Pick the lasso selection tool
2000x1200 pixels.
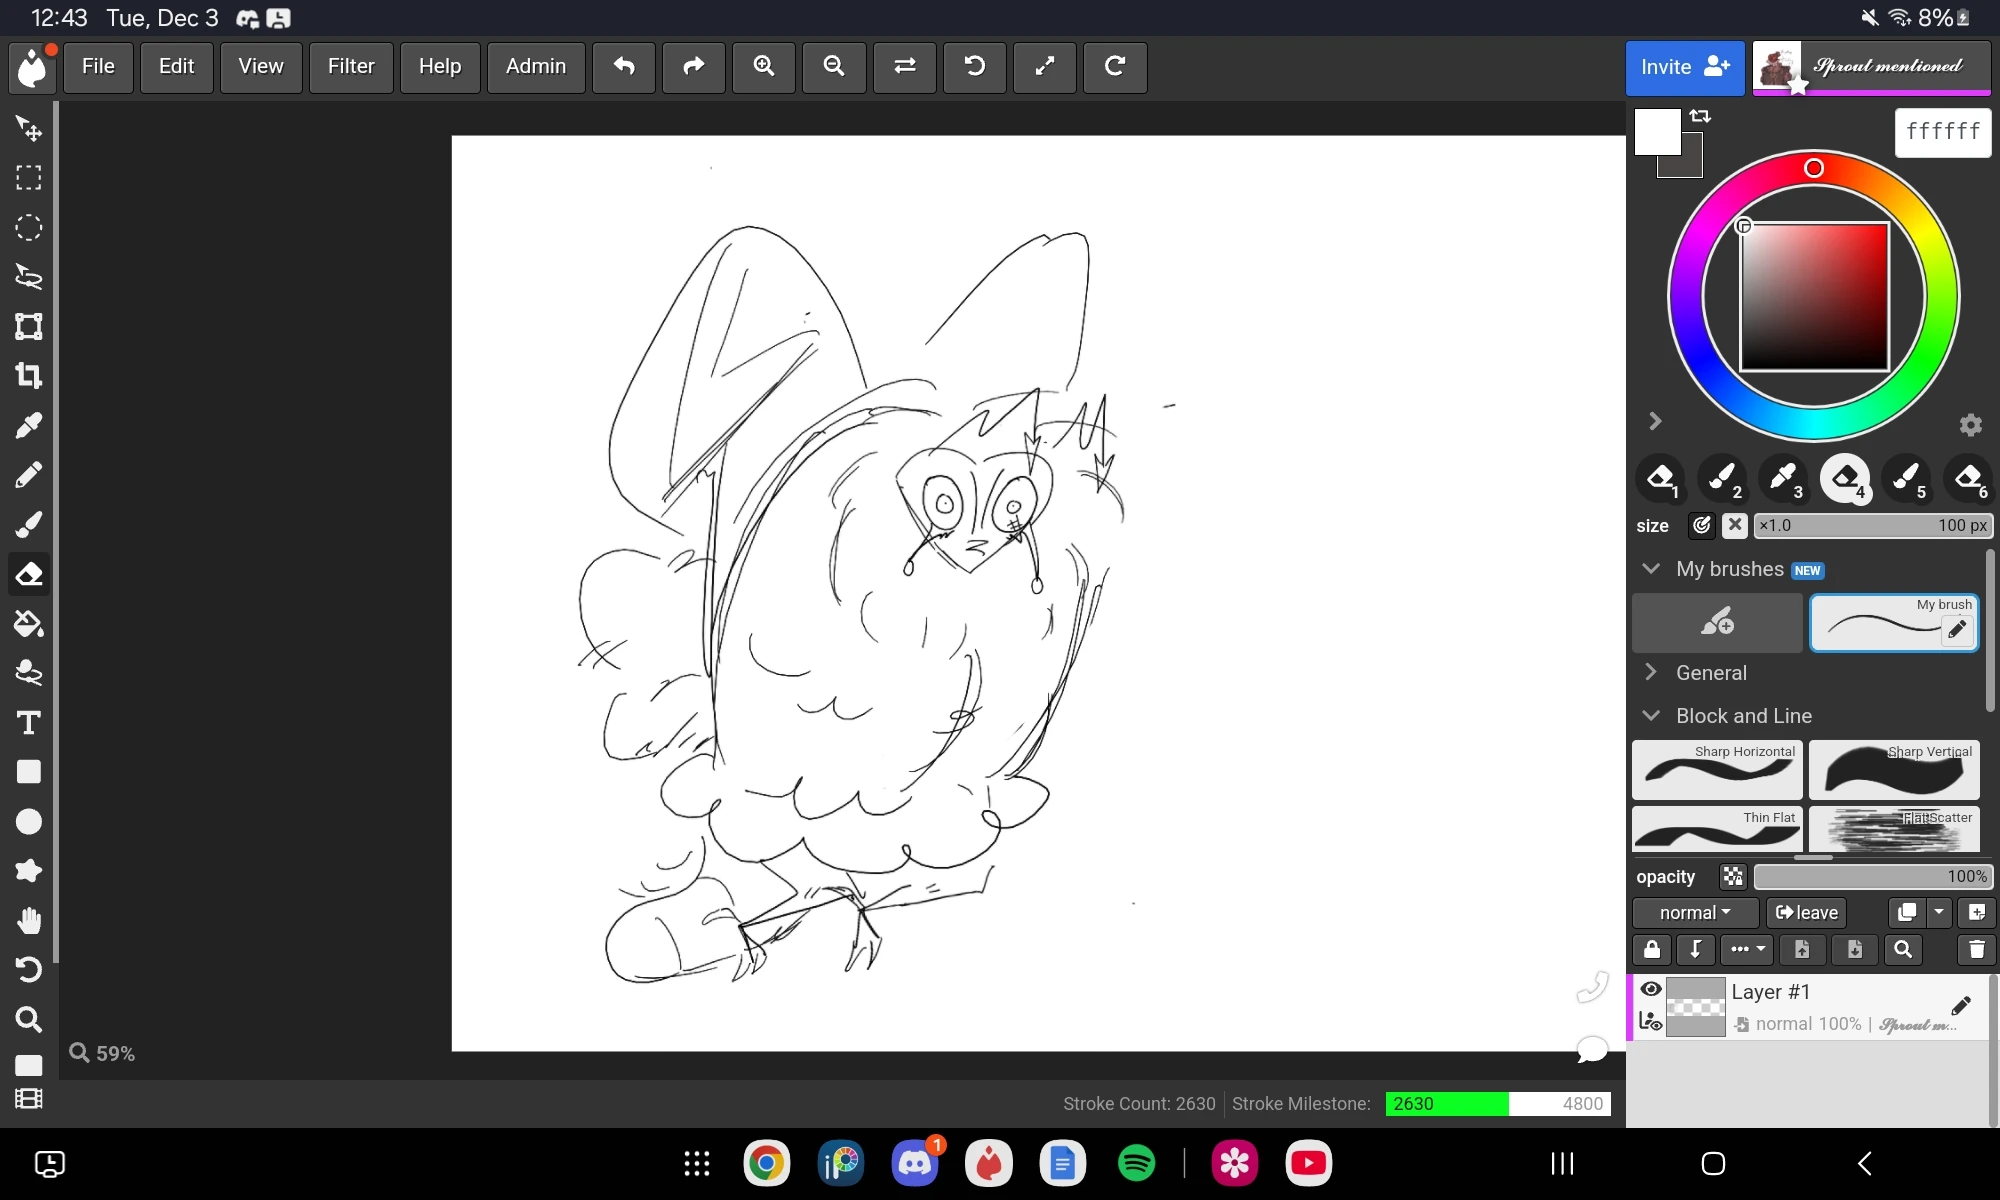pyautogui.click(x=28, y=277)
